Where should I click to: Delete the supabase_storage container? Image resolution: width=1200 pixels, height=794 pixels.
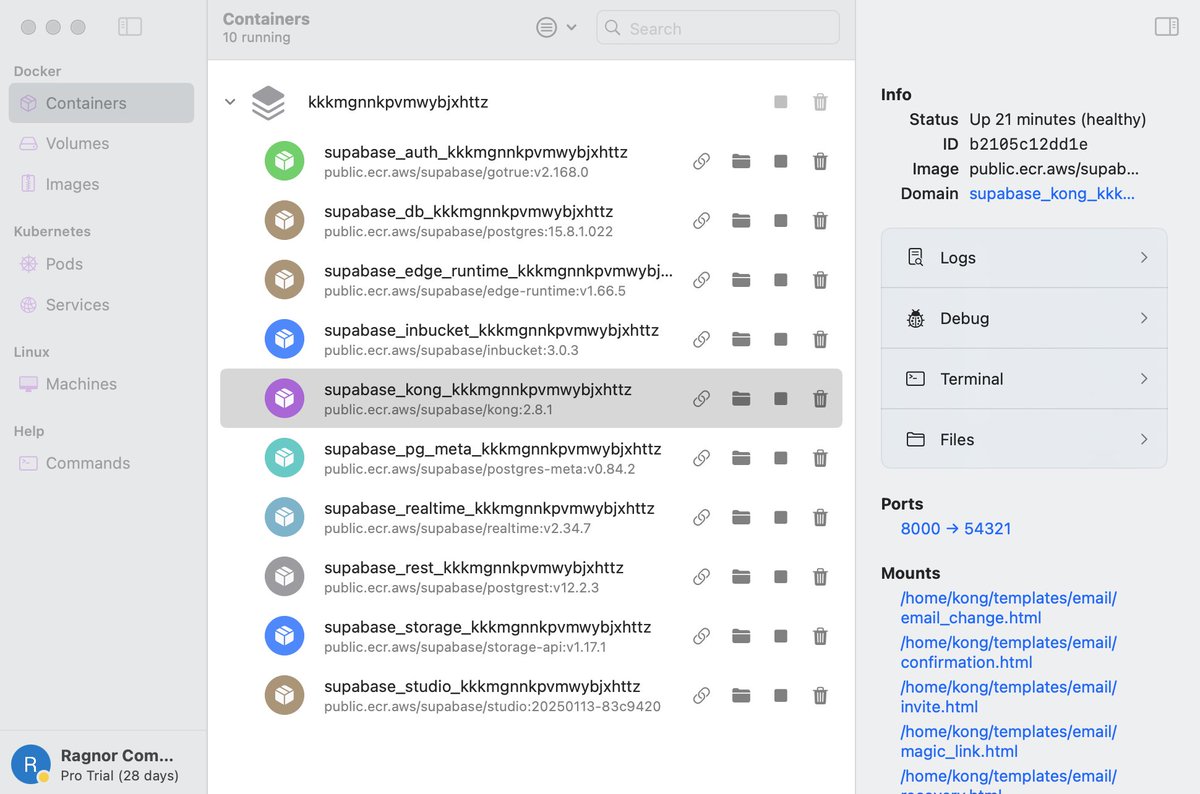[820, 636]
